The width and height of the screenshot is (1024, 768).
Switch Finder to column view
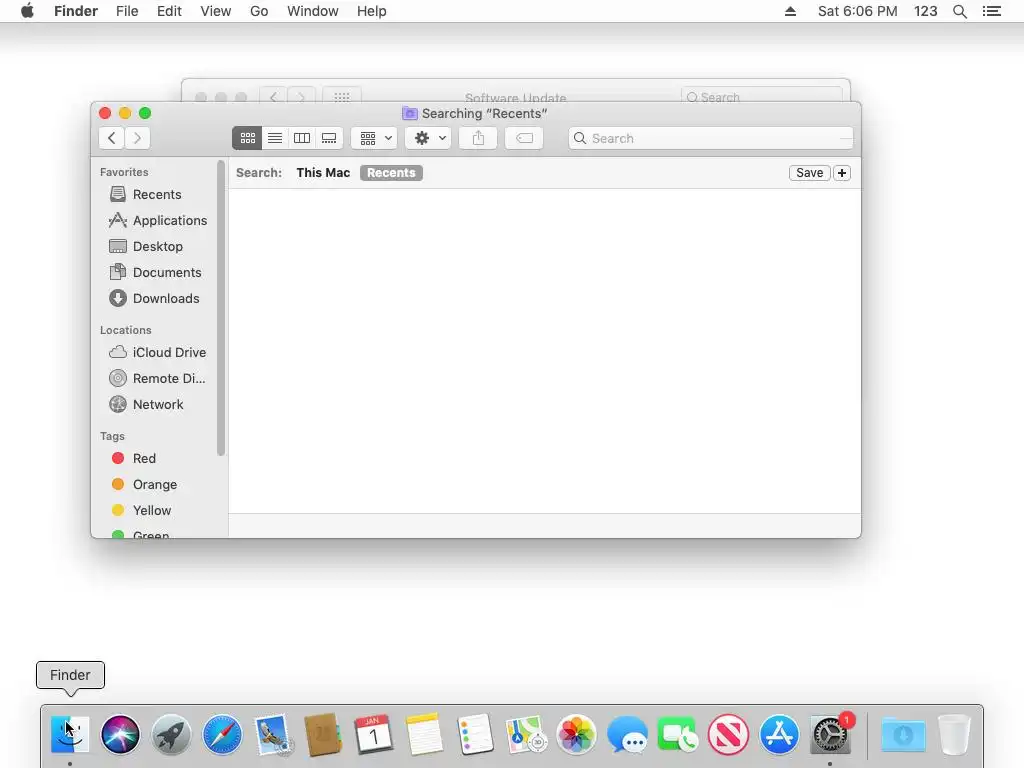[x=302, y=138]
